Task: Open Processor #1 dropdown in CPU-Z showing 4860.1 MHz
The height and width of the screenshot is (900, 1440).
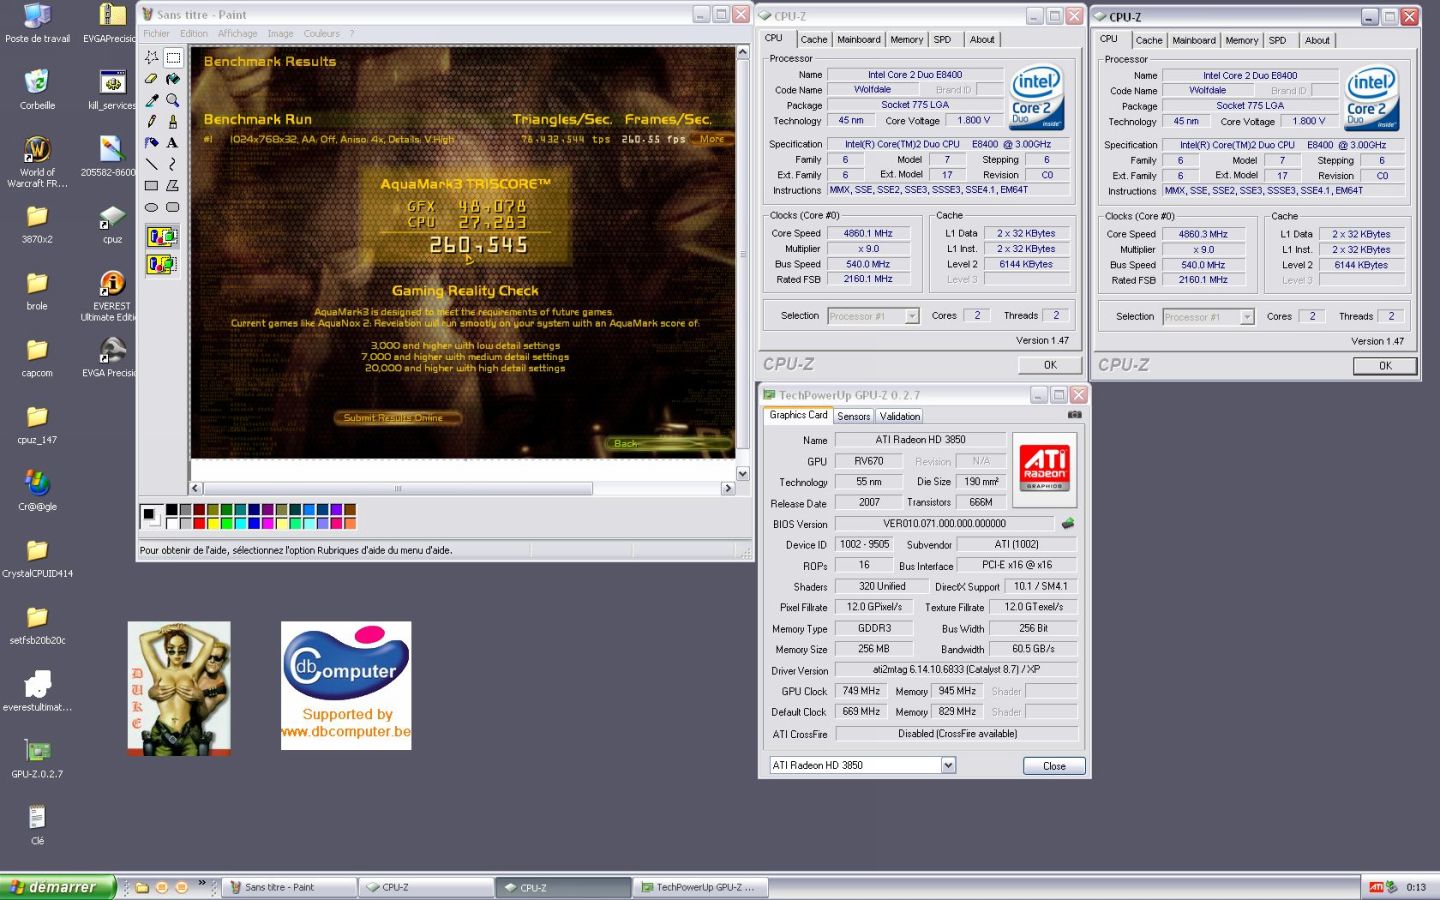Action: tap(911, 316)
